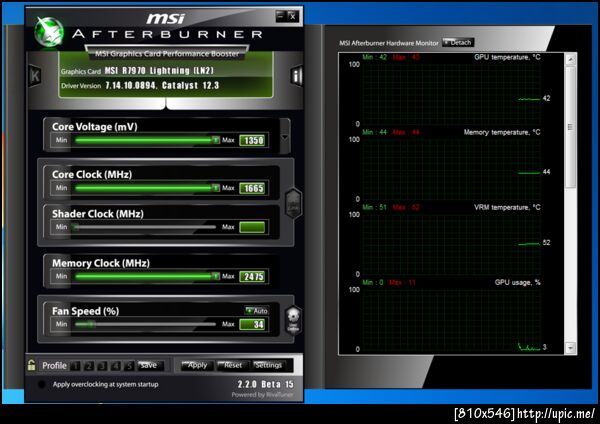Click the green MSI Afterburner logo orb
Viewport: 600px width, 424px height.
pyautogui.click(x=49, y=33)
